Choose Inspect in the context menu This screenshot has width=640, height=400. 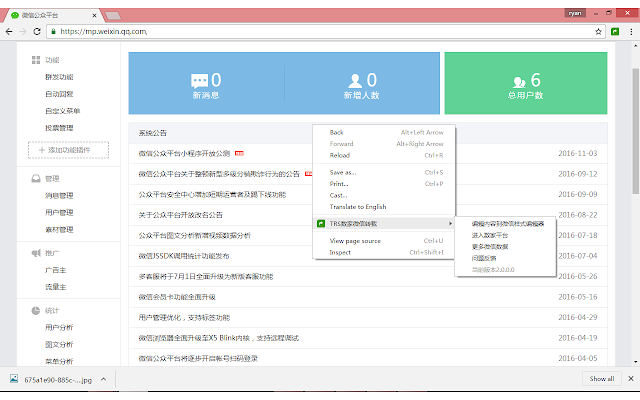point(340,252)
